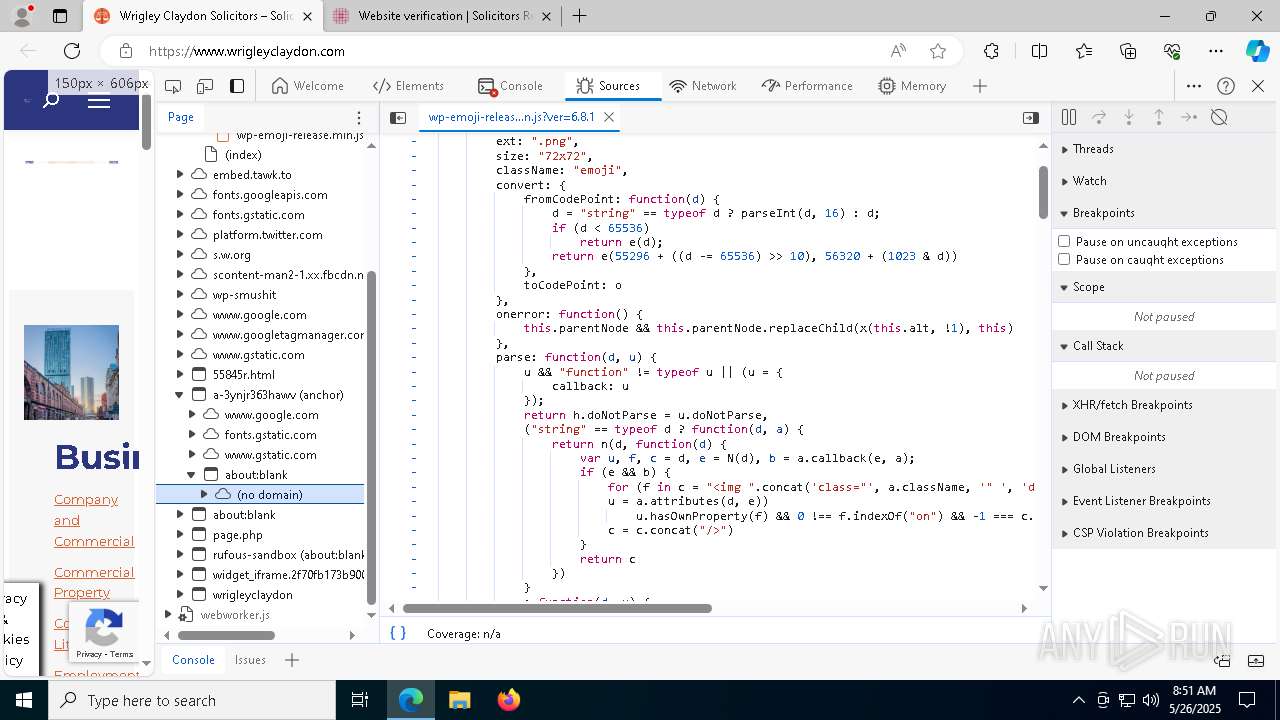This screenshot has height=720, width=1280.
Task: Switch to Issues drawer tab
Action: point(250,660)
